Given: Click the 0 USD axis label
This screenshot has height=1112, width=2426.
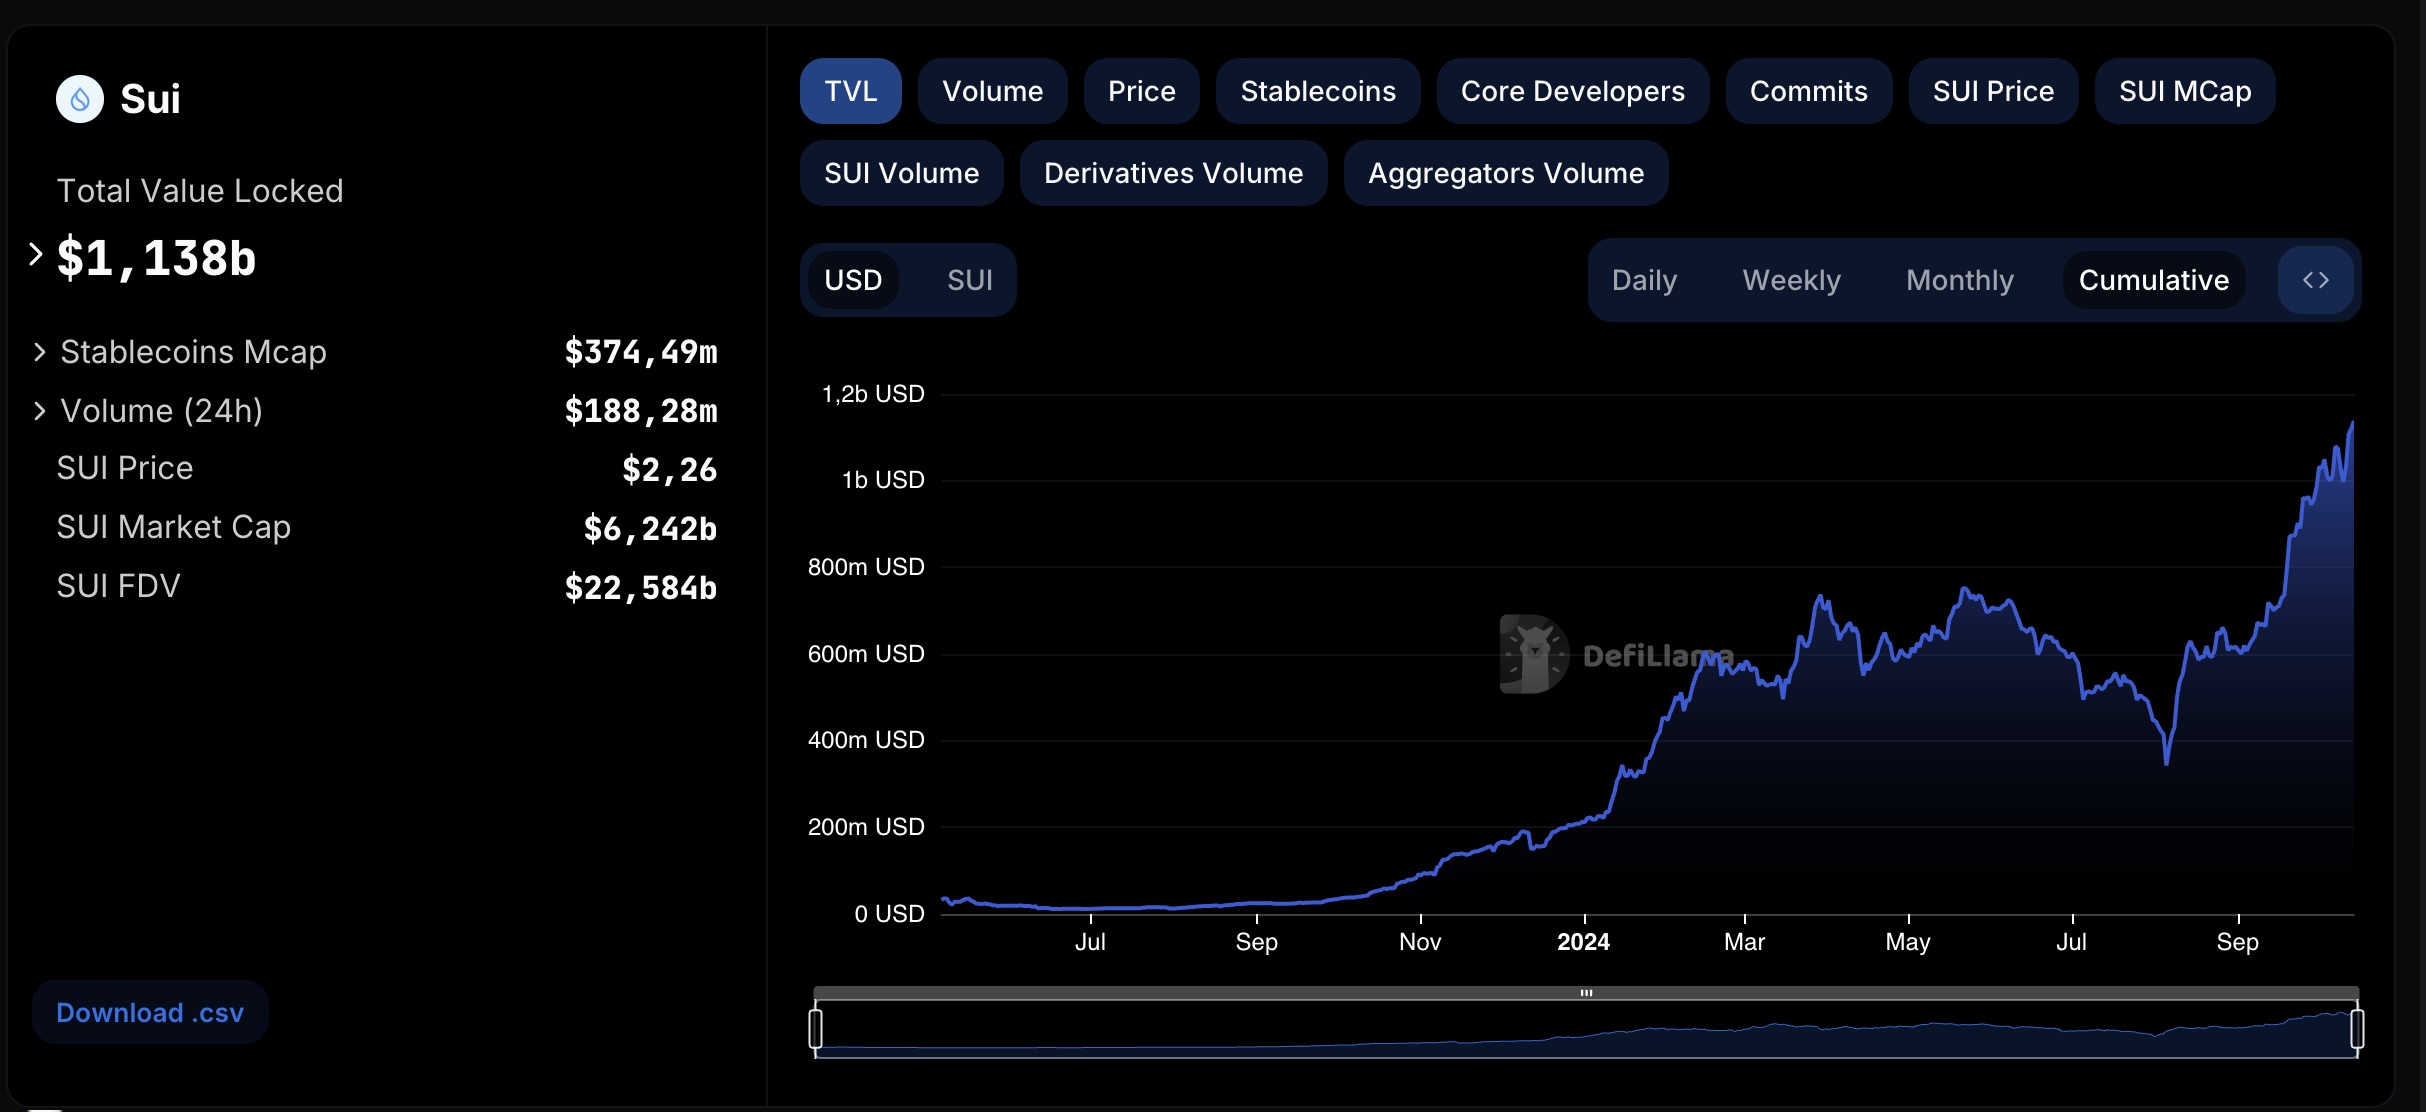Looking at the screenshot, I should [x=889, y=914].
